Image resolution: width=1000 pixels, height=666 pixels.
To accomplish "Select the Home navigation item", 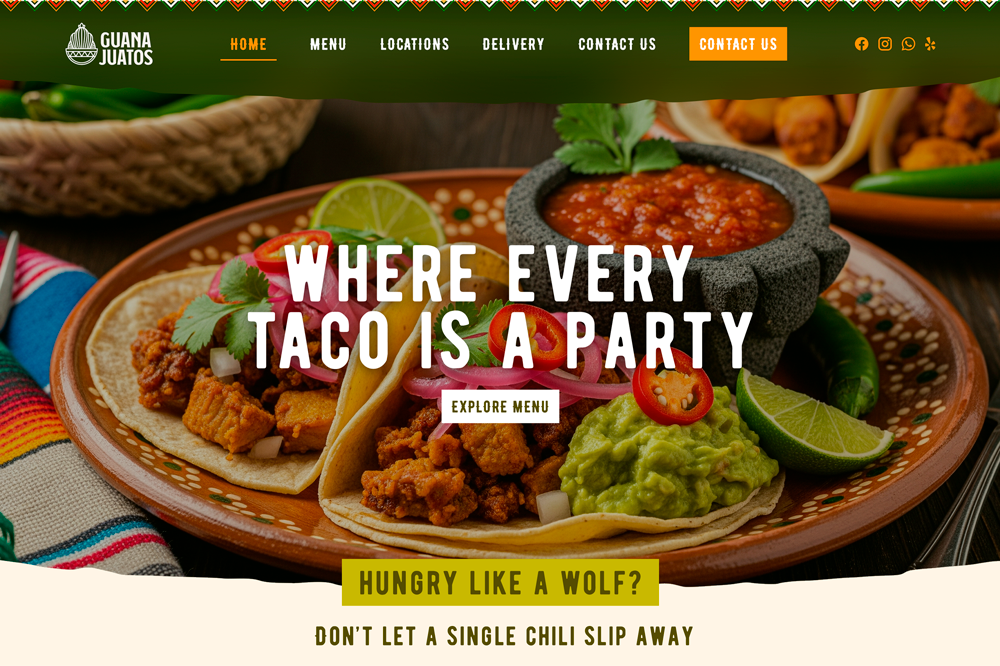I will [248, 45].
